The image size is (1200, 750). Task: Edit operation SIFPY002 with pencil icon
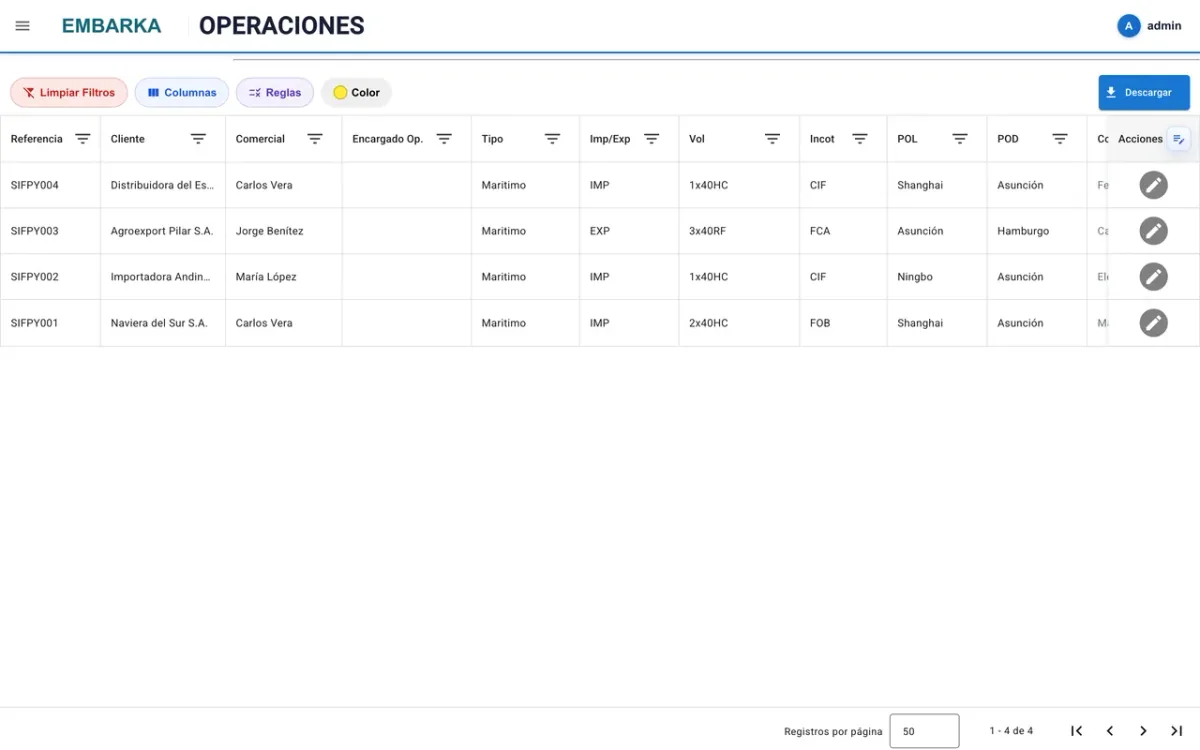pos(1154,277)
